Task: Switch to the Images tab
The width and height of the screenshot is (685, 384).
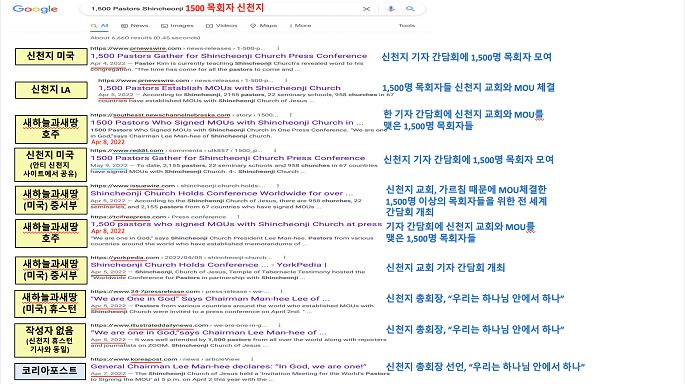Action: click(177, 26)
